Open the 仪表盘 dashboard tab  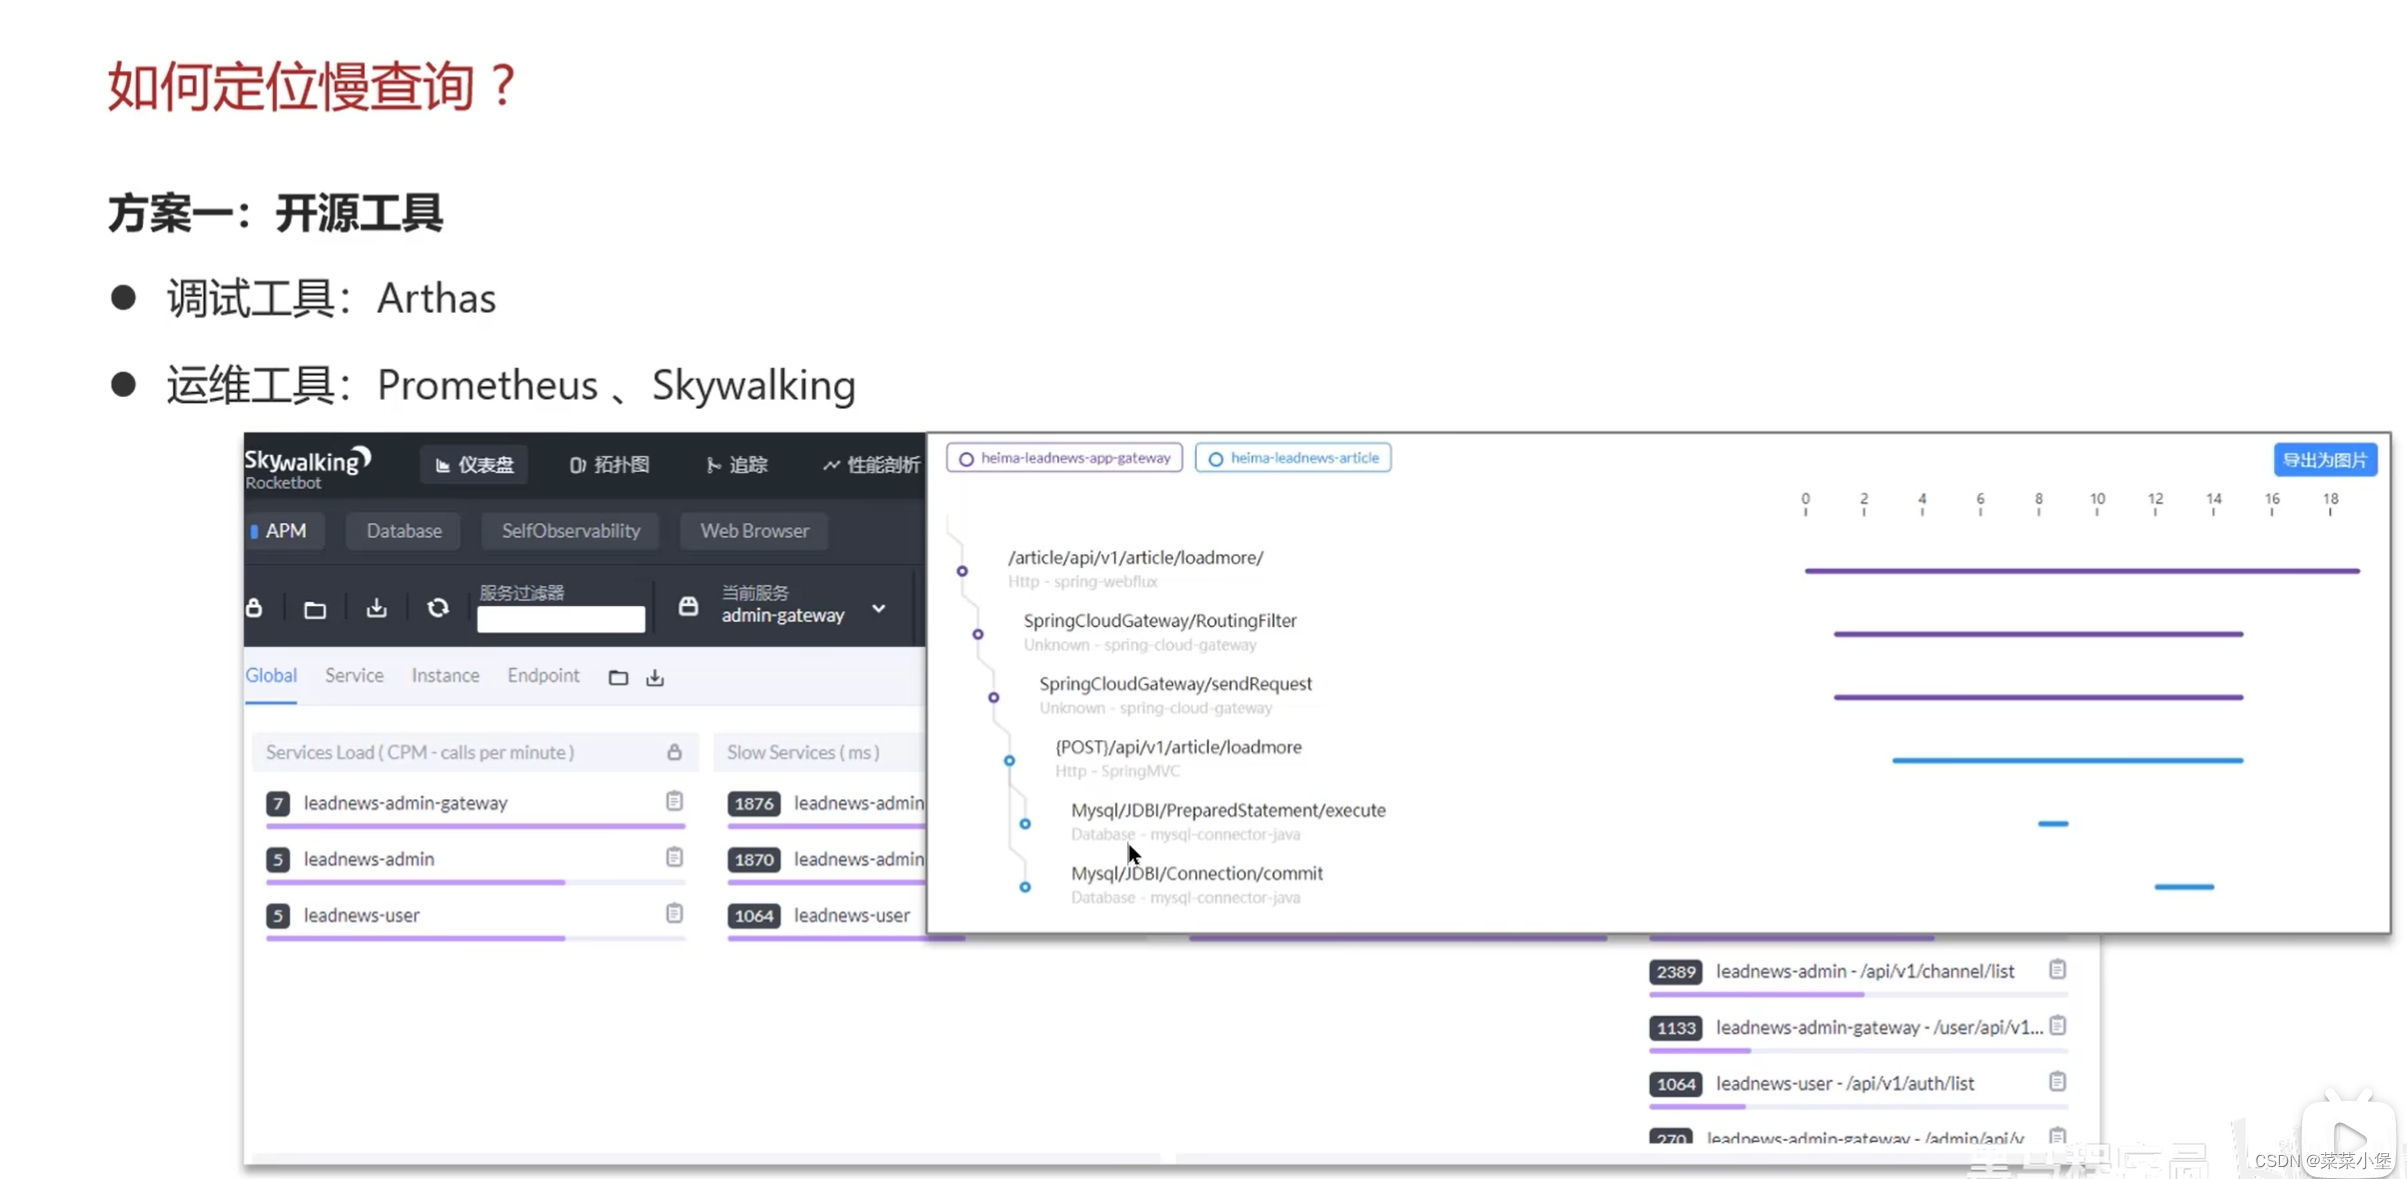(x=475, y=465)
